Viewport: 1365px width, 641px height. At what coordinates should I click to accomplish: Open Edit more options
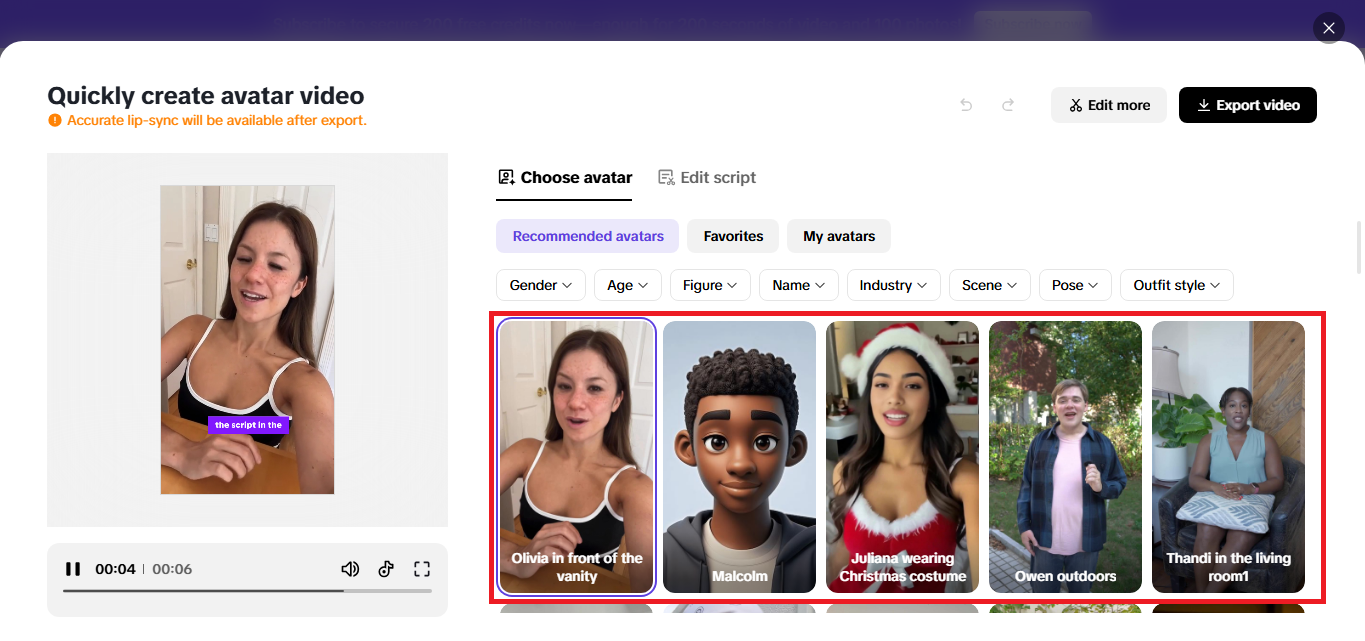(1108, 104)
